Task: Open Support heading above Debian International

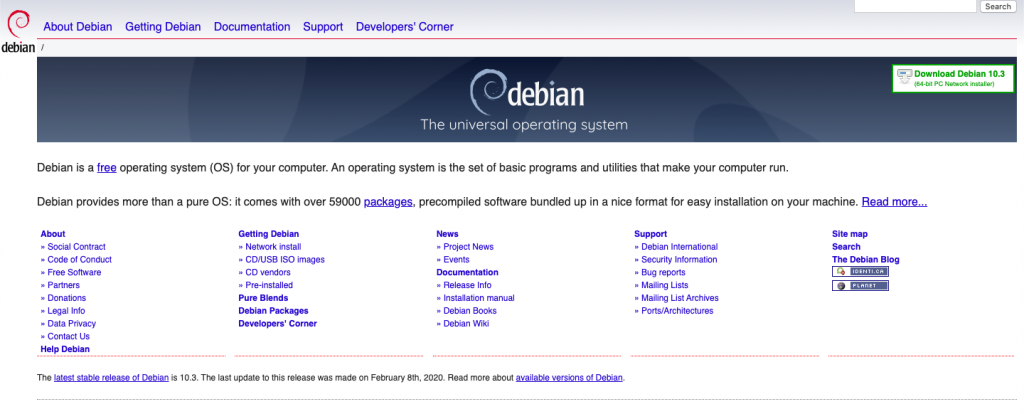Action: [x=650, y=234]
